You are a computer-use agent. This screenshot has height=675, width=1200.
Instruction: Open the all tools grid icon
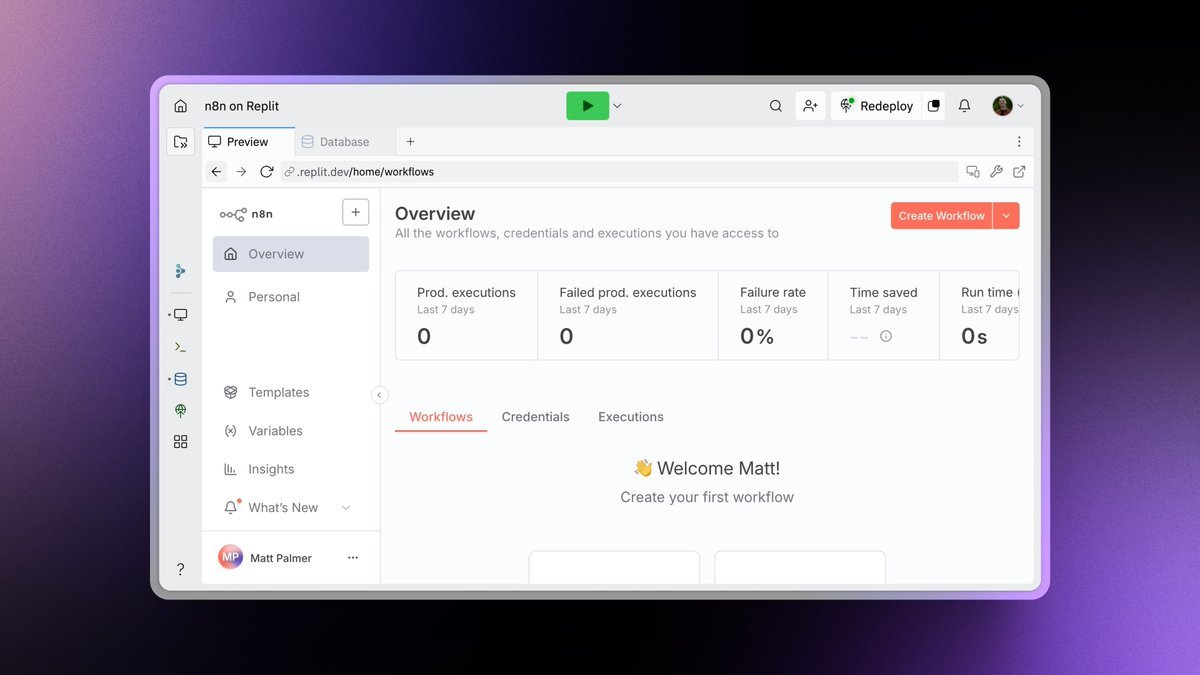click(x=180, y=442)
